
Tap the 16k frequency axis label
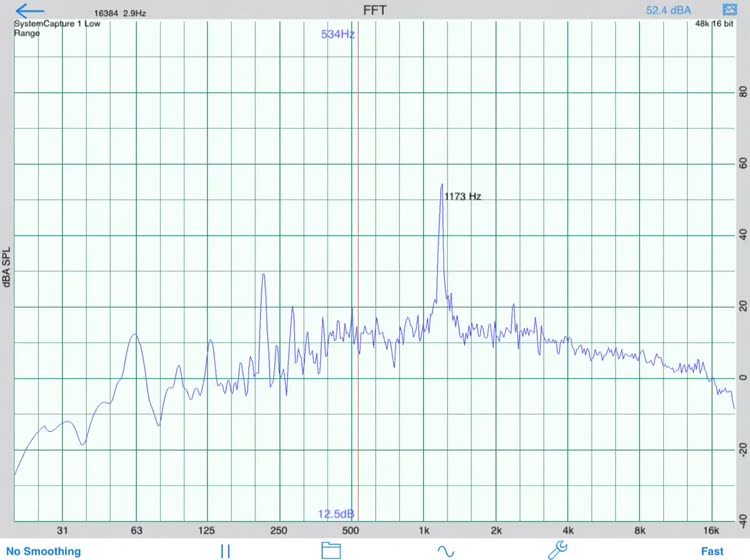click(711, 530)
